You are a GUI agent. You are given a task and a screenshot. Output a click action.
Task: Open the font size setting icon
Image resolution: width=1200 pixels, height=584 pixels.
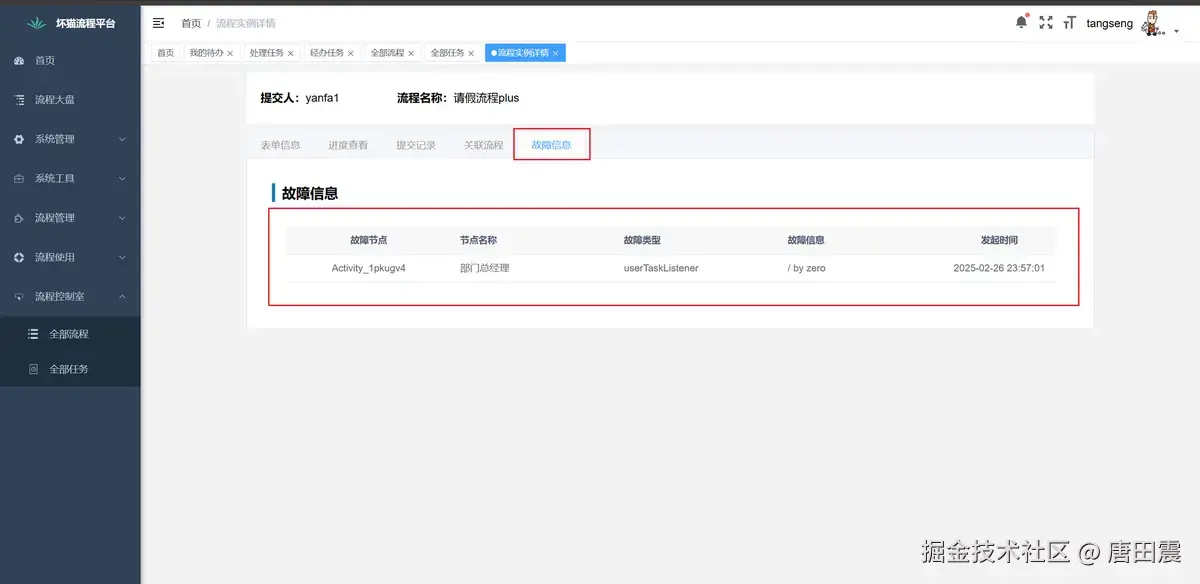1070,23
